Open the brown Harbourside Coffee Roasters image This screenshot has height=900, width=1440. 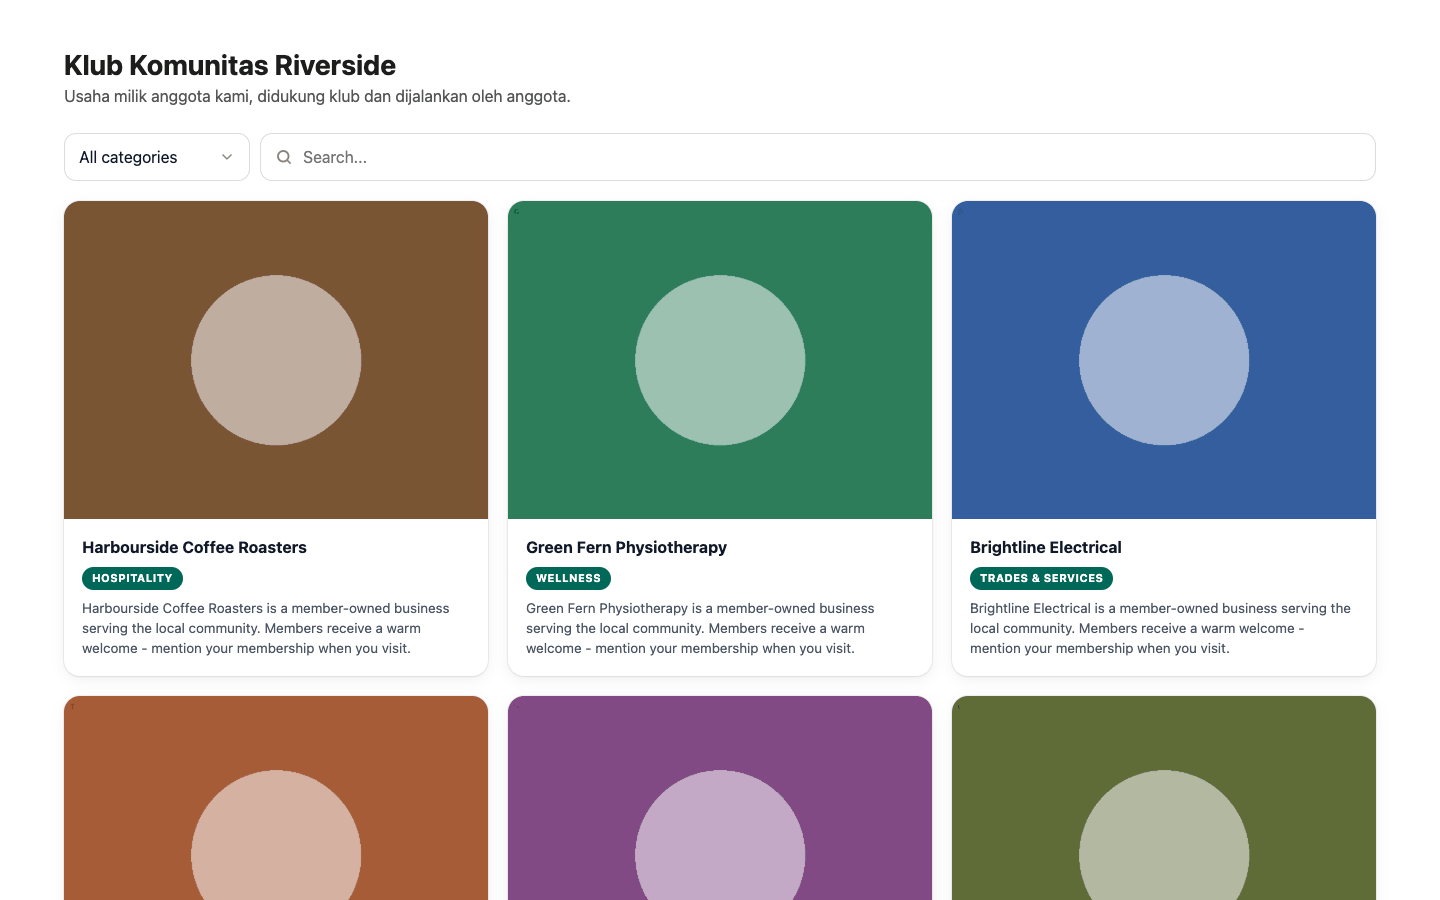(276, 360)
